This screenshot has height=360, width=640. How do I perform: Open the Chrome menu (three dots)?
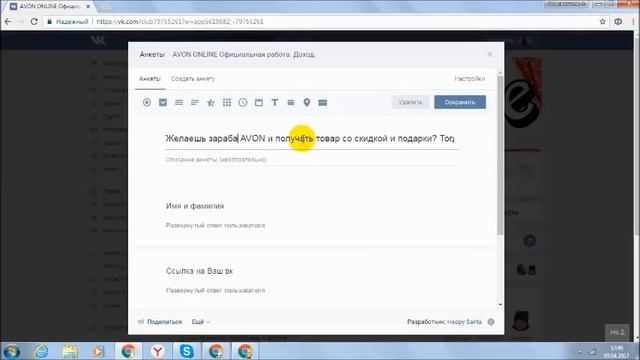click(x=633, y=22)
